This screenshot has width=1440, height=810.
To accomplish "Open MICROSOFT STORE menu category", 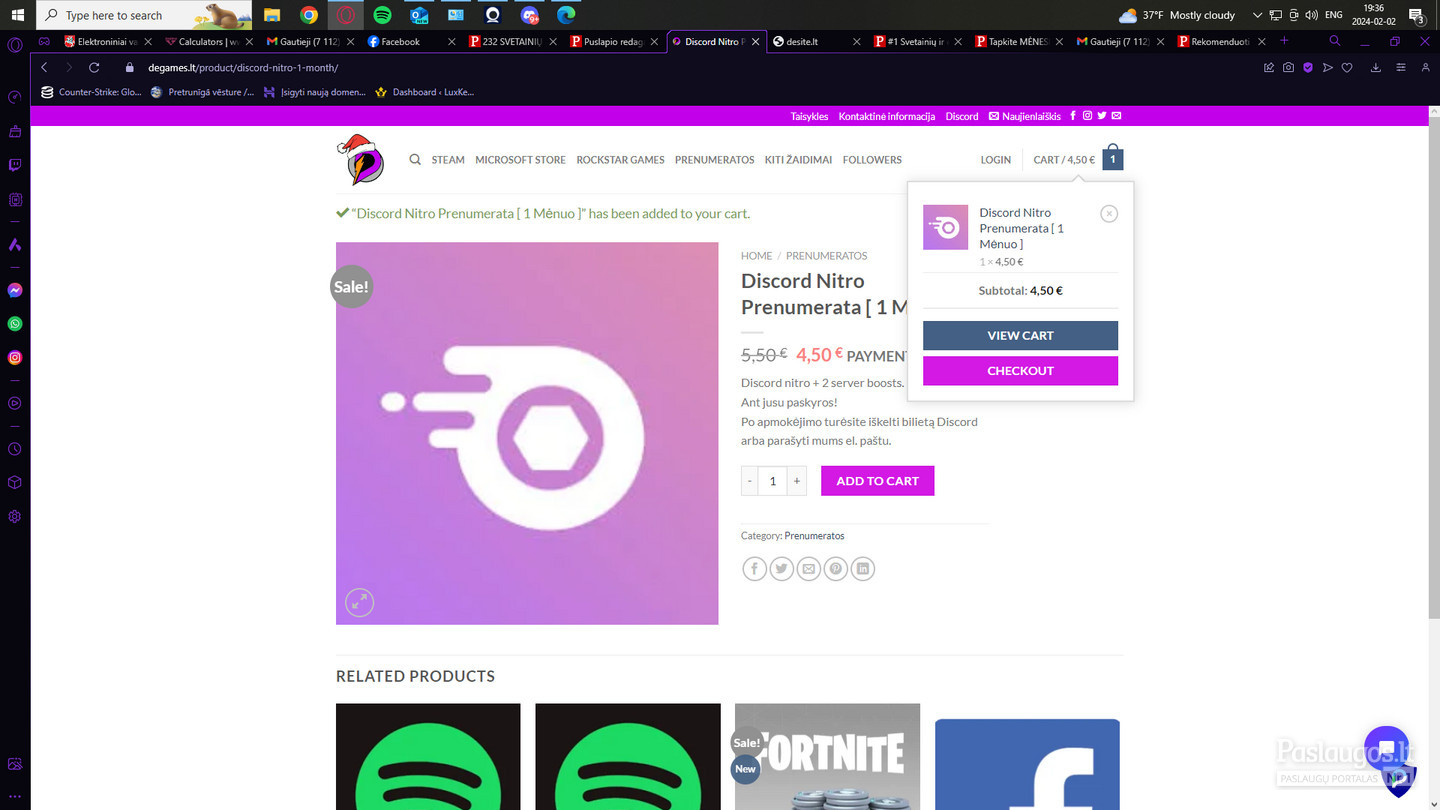I will 520,160.
